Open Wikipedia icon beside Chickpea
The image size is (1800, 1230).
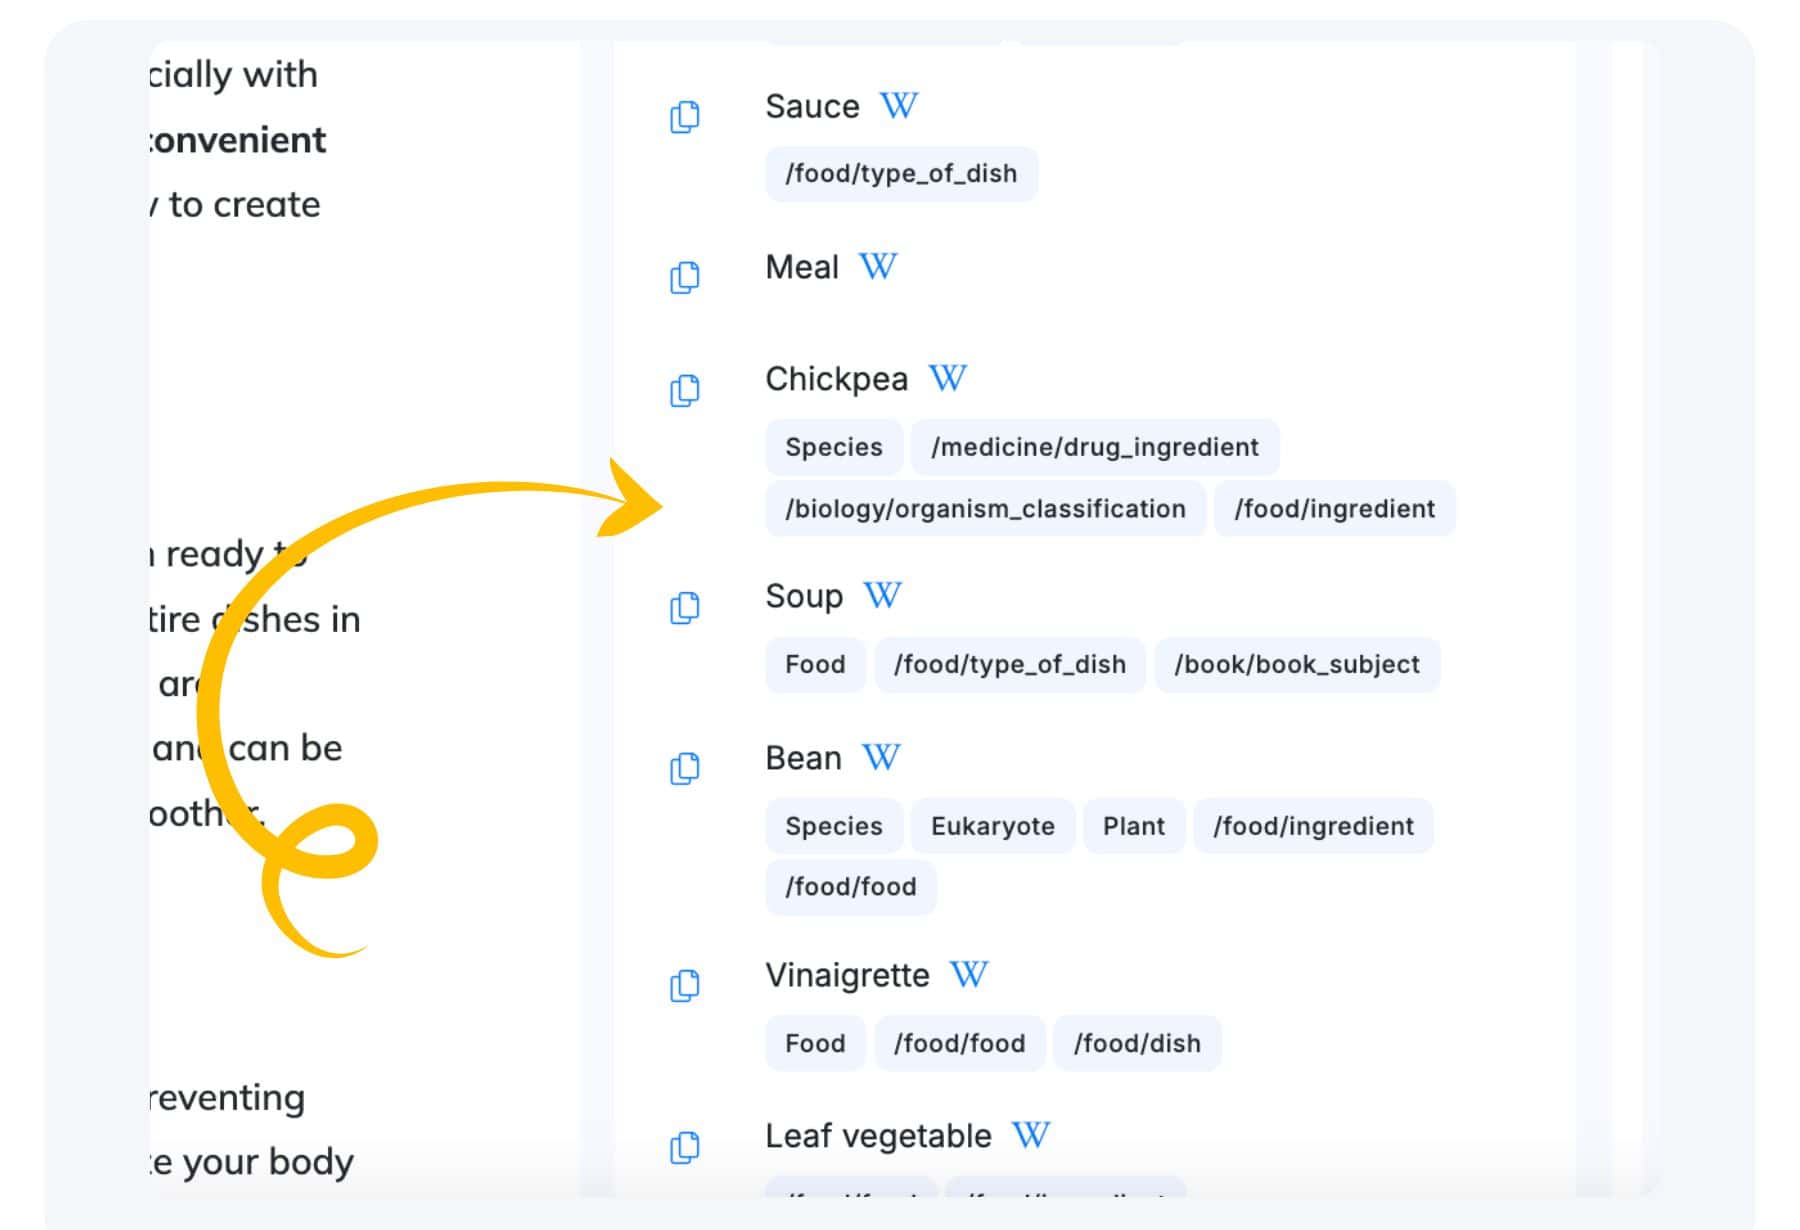947,378
